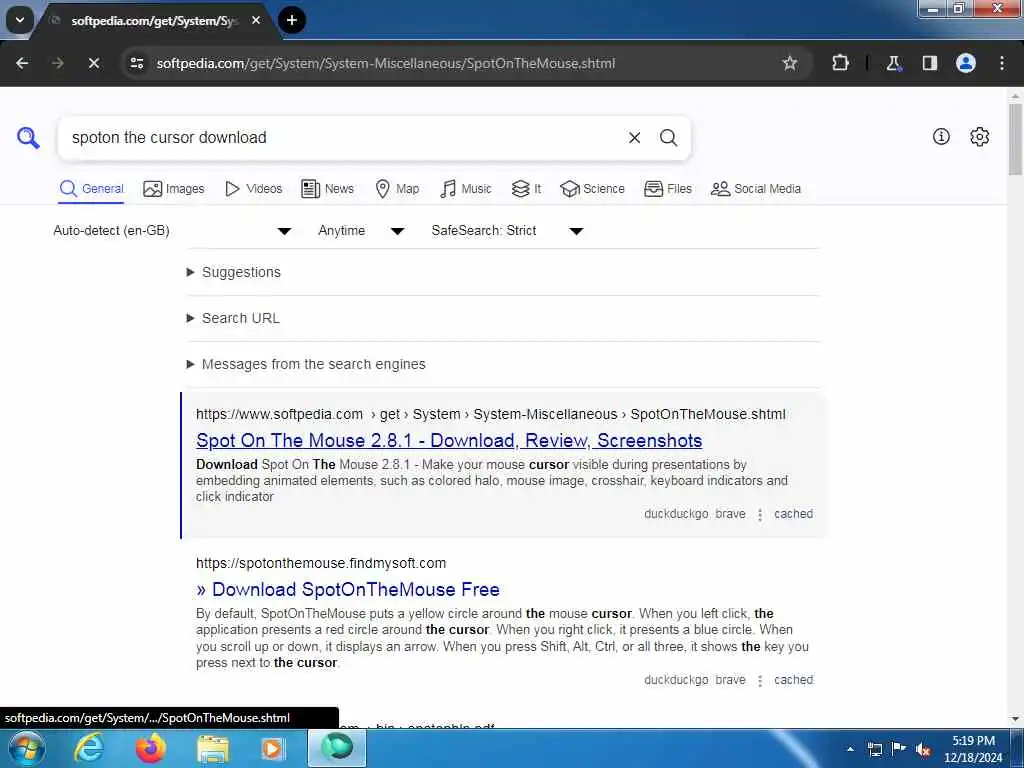This screenshot has height=768, width=1024.
Task: Click the network tray icon
Action: point(875,749)
